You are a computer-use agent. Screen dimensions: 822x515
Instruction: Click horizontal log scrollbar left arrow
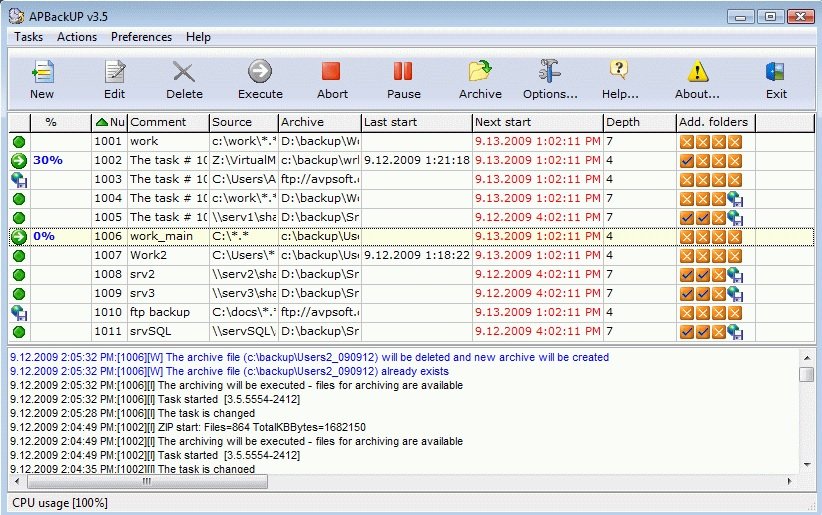[17, 481]
